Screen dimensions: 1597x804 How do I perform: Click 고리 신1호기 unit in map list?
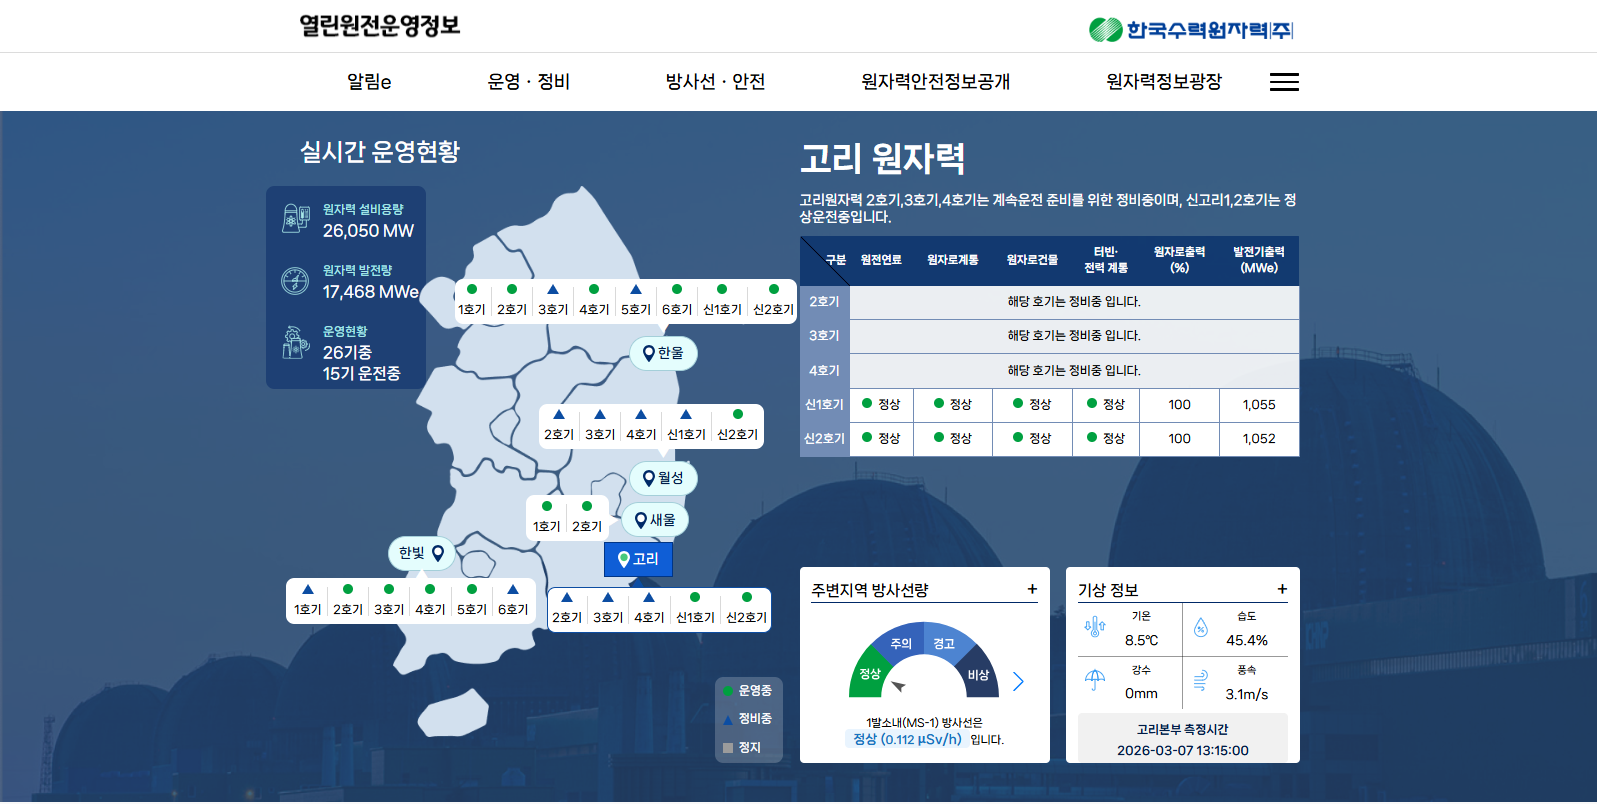point(695,609)
